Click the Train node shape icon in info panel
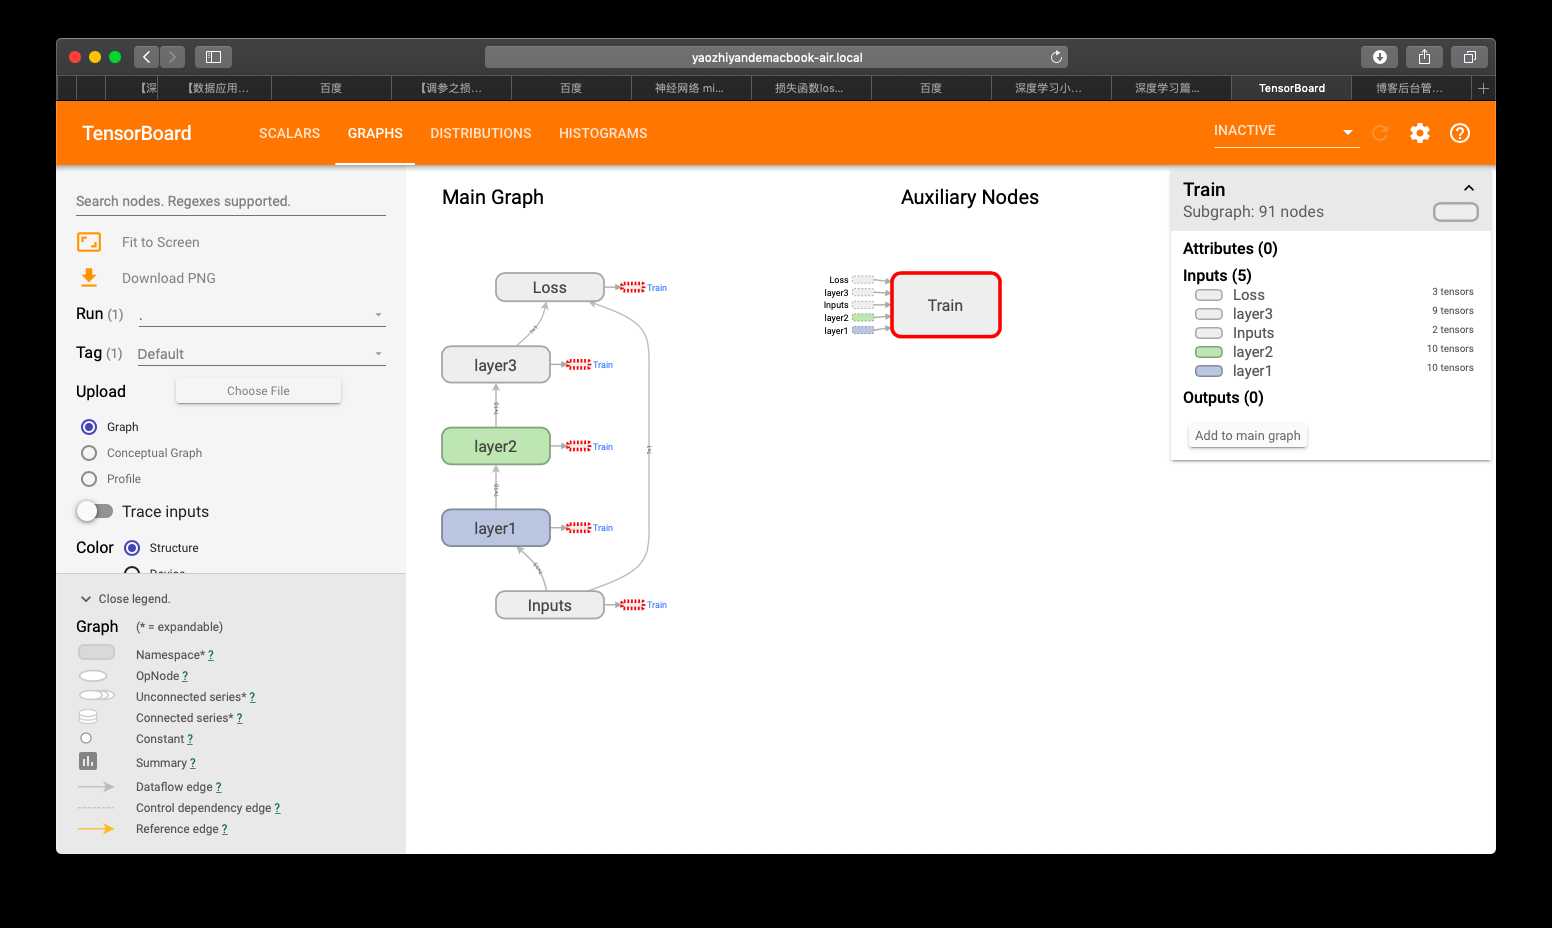1552x928 pixels. 1455,212
